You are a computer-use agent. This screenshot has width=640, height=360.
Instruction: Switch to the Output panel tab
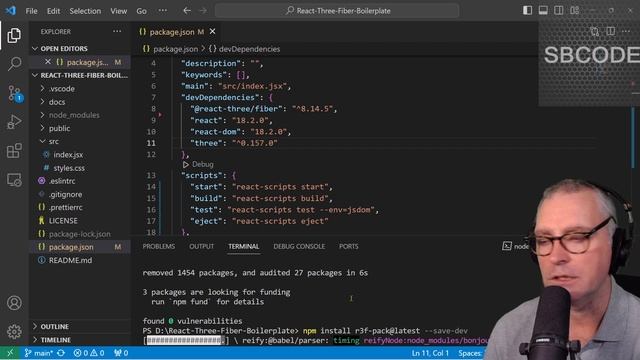click(201, 247)
